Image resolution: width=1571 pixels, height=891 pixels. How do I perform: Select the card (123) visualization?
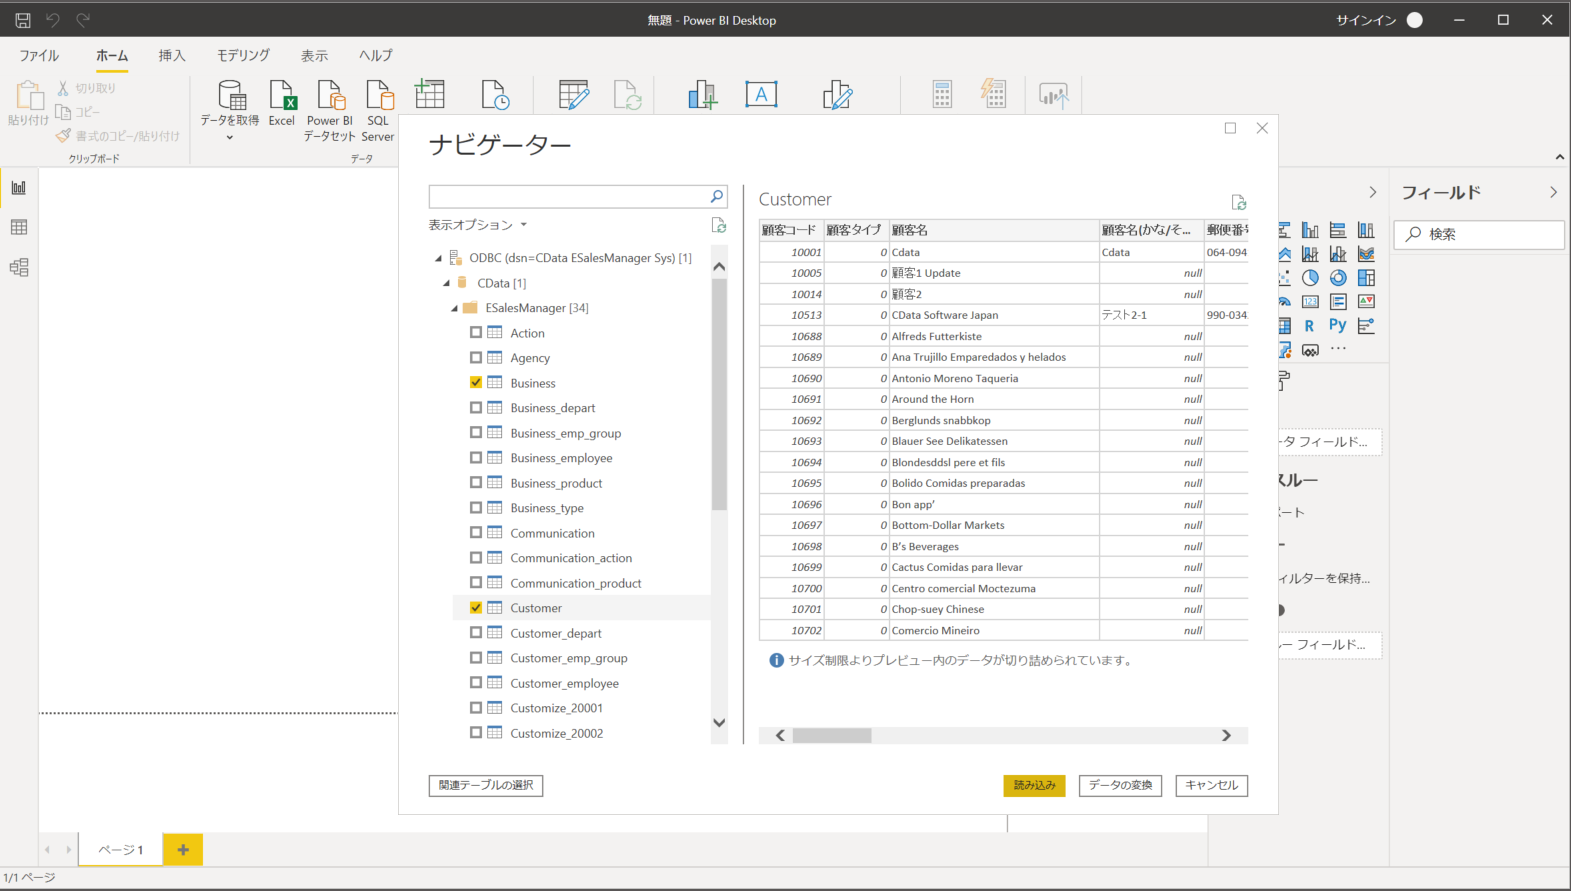click(1310, 302)
